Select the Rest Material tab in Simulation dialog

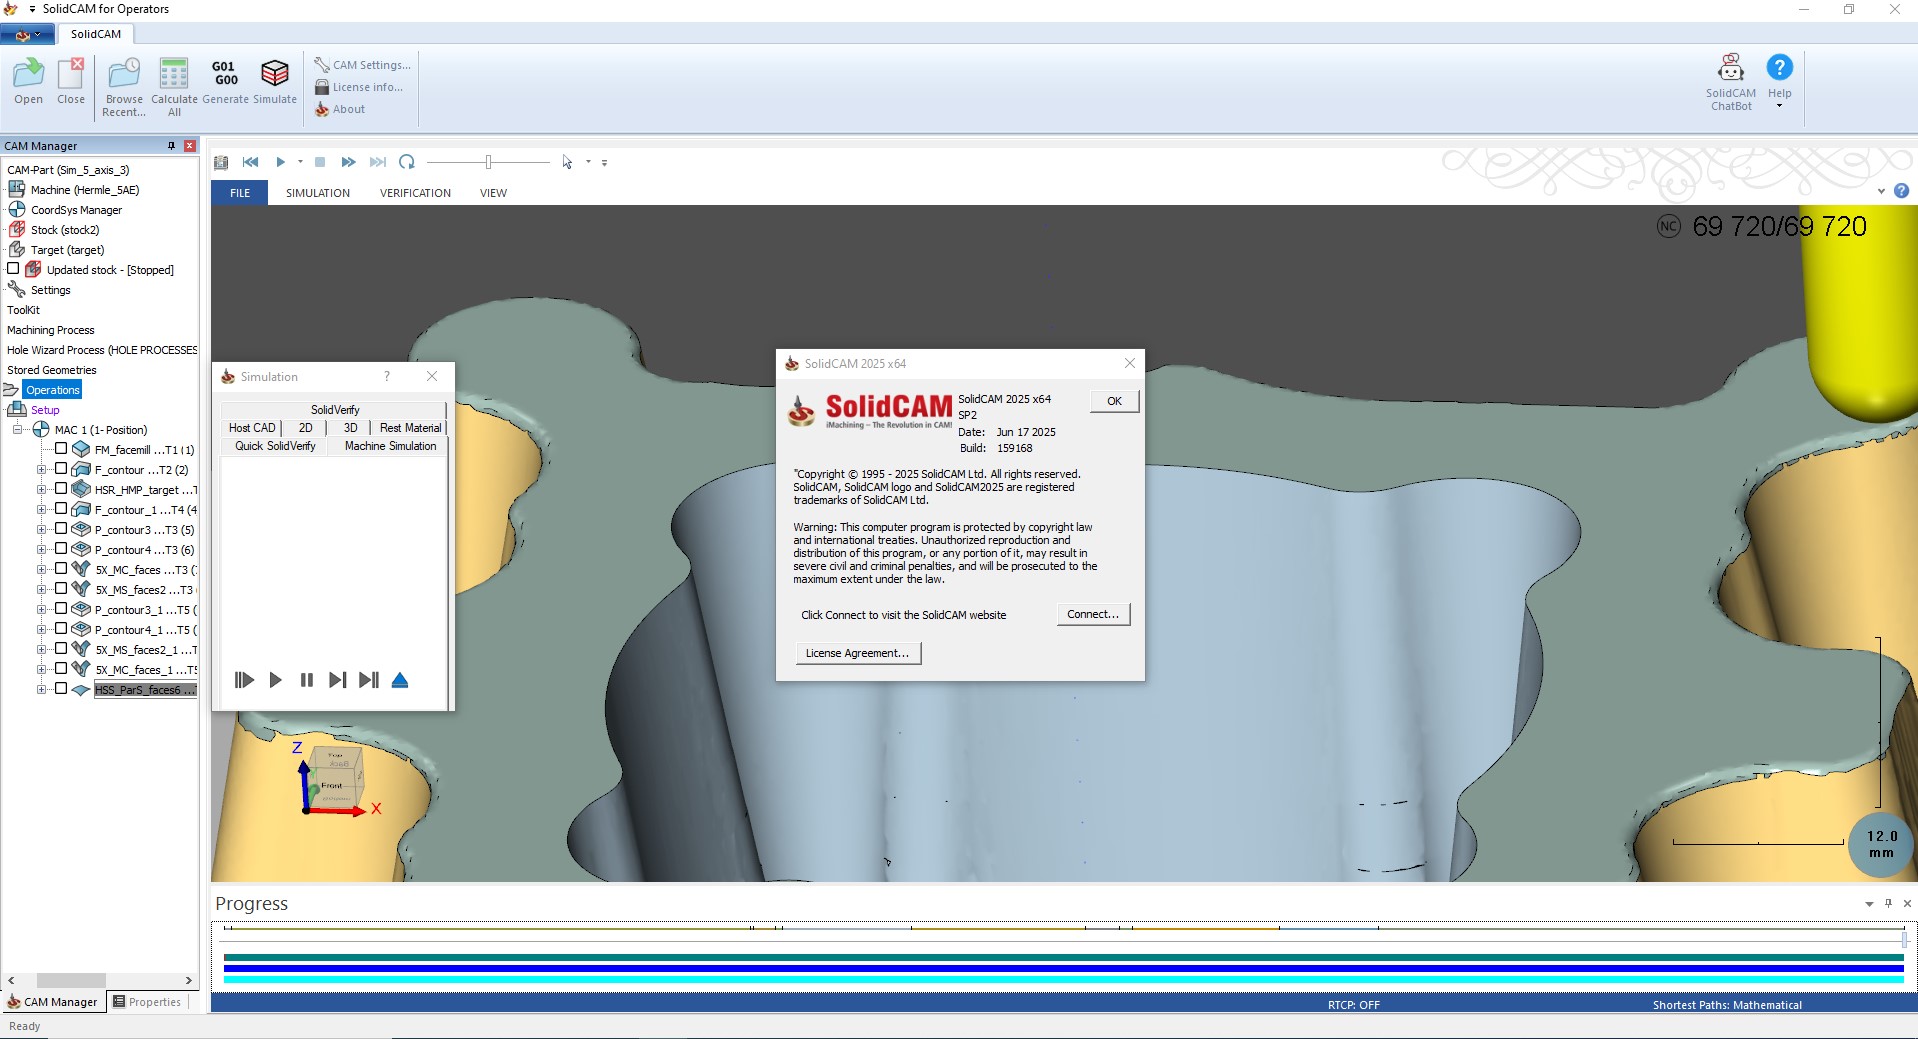pyautogui.click(x=410, y=428)
